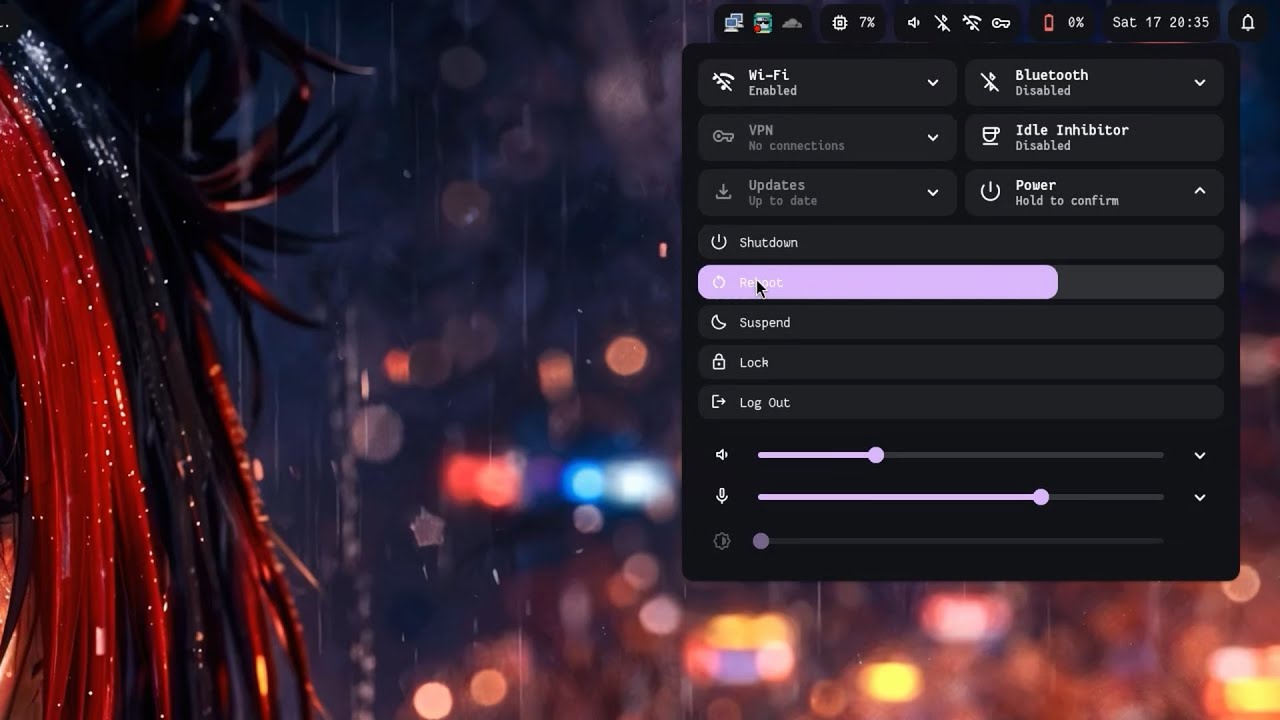Click the brightness icon beside the bottom slider
The width and height of the screenshot is (1280, 720).
coord(722,541)
